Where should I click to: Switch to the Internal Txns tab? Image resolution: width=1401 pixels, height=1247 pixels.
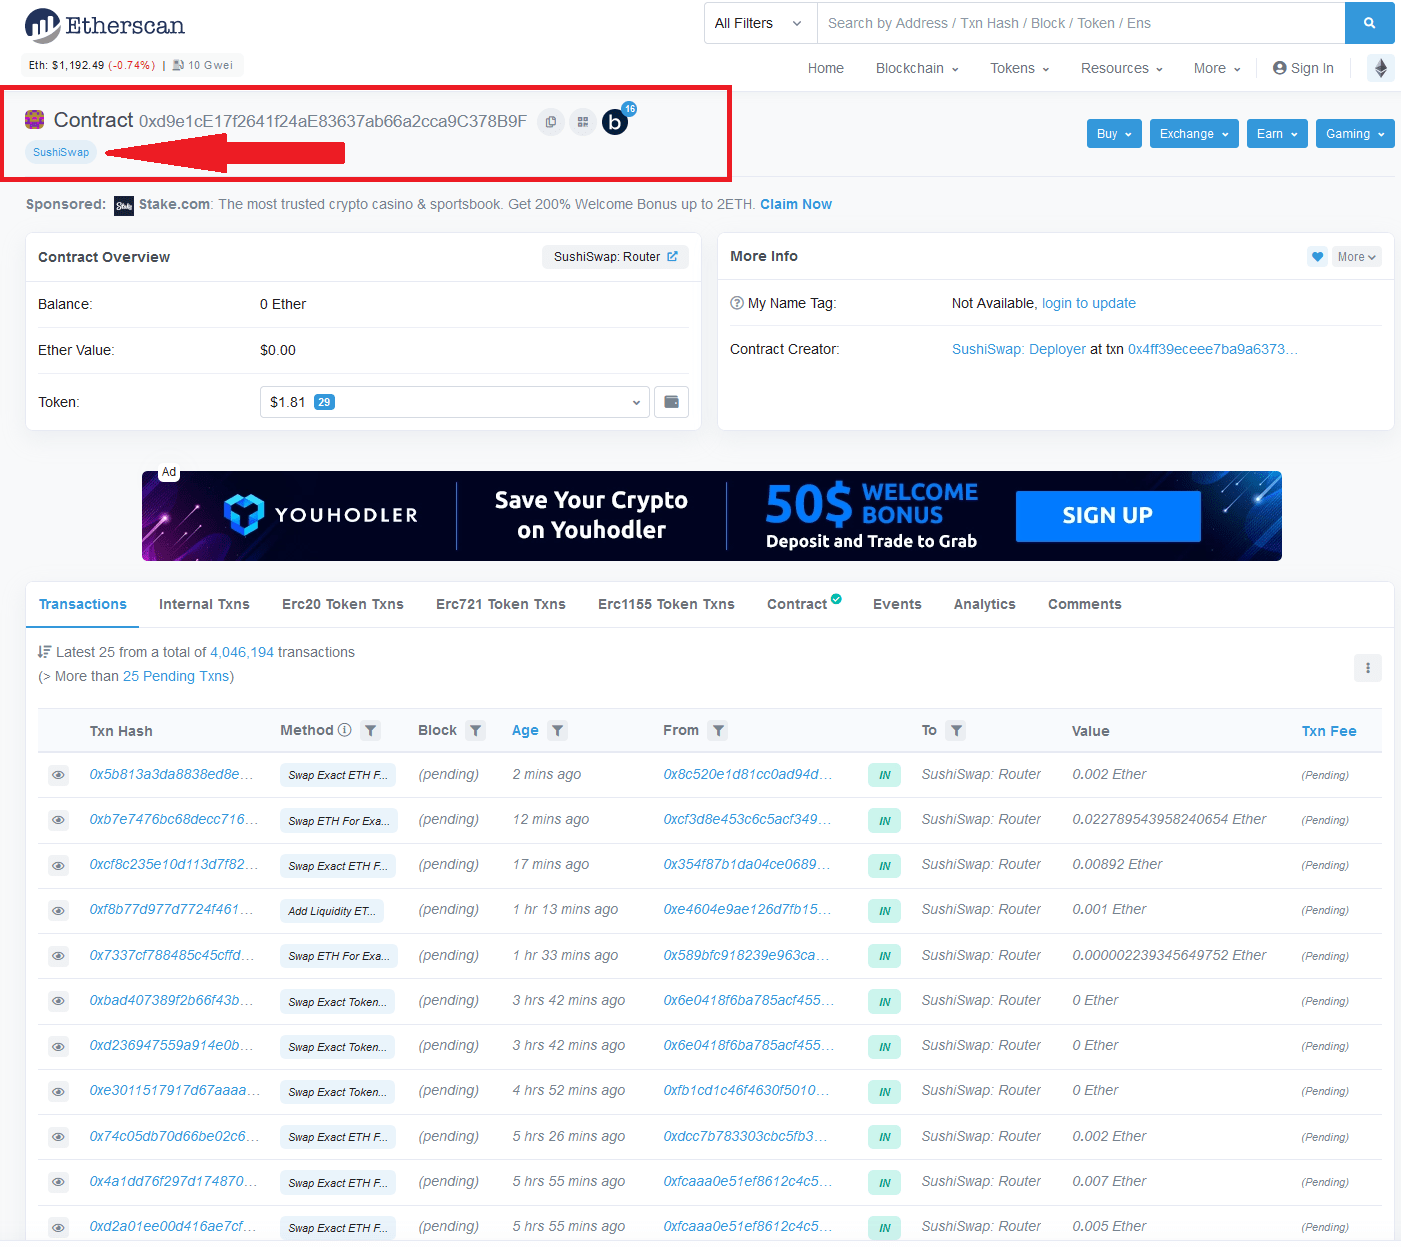204,604
